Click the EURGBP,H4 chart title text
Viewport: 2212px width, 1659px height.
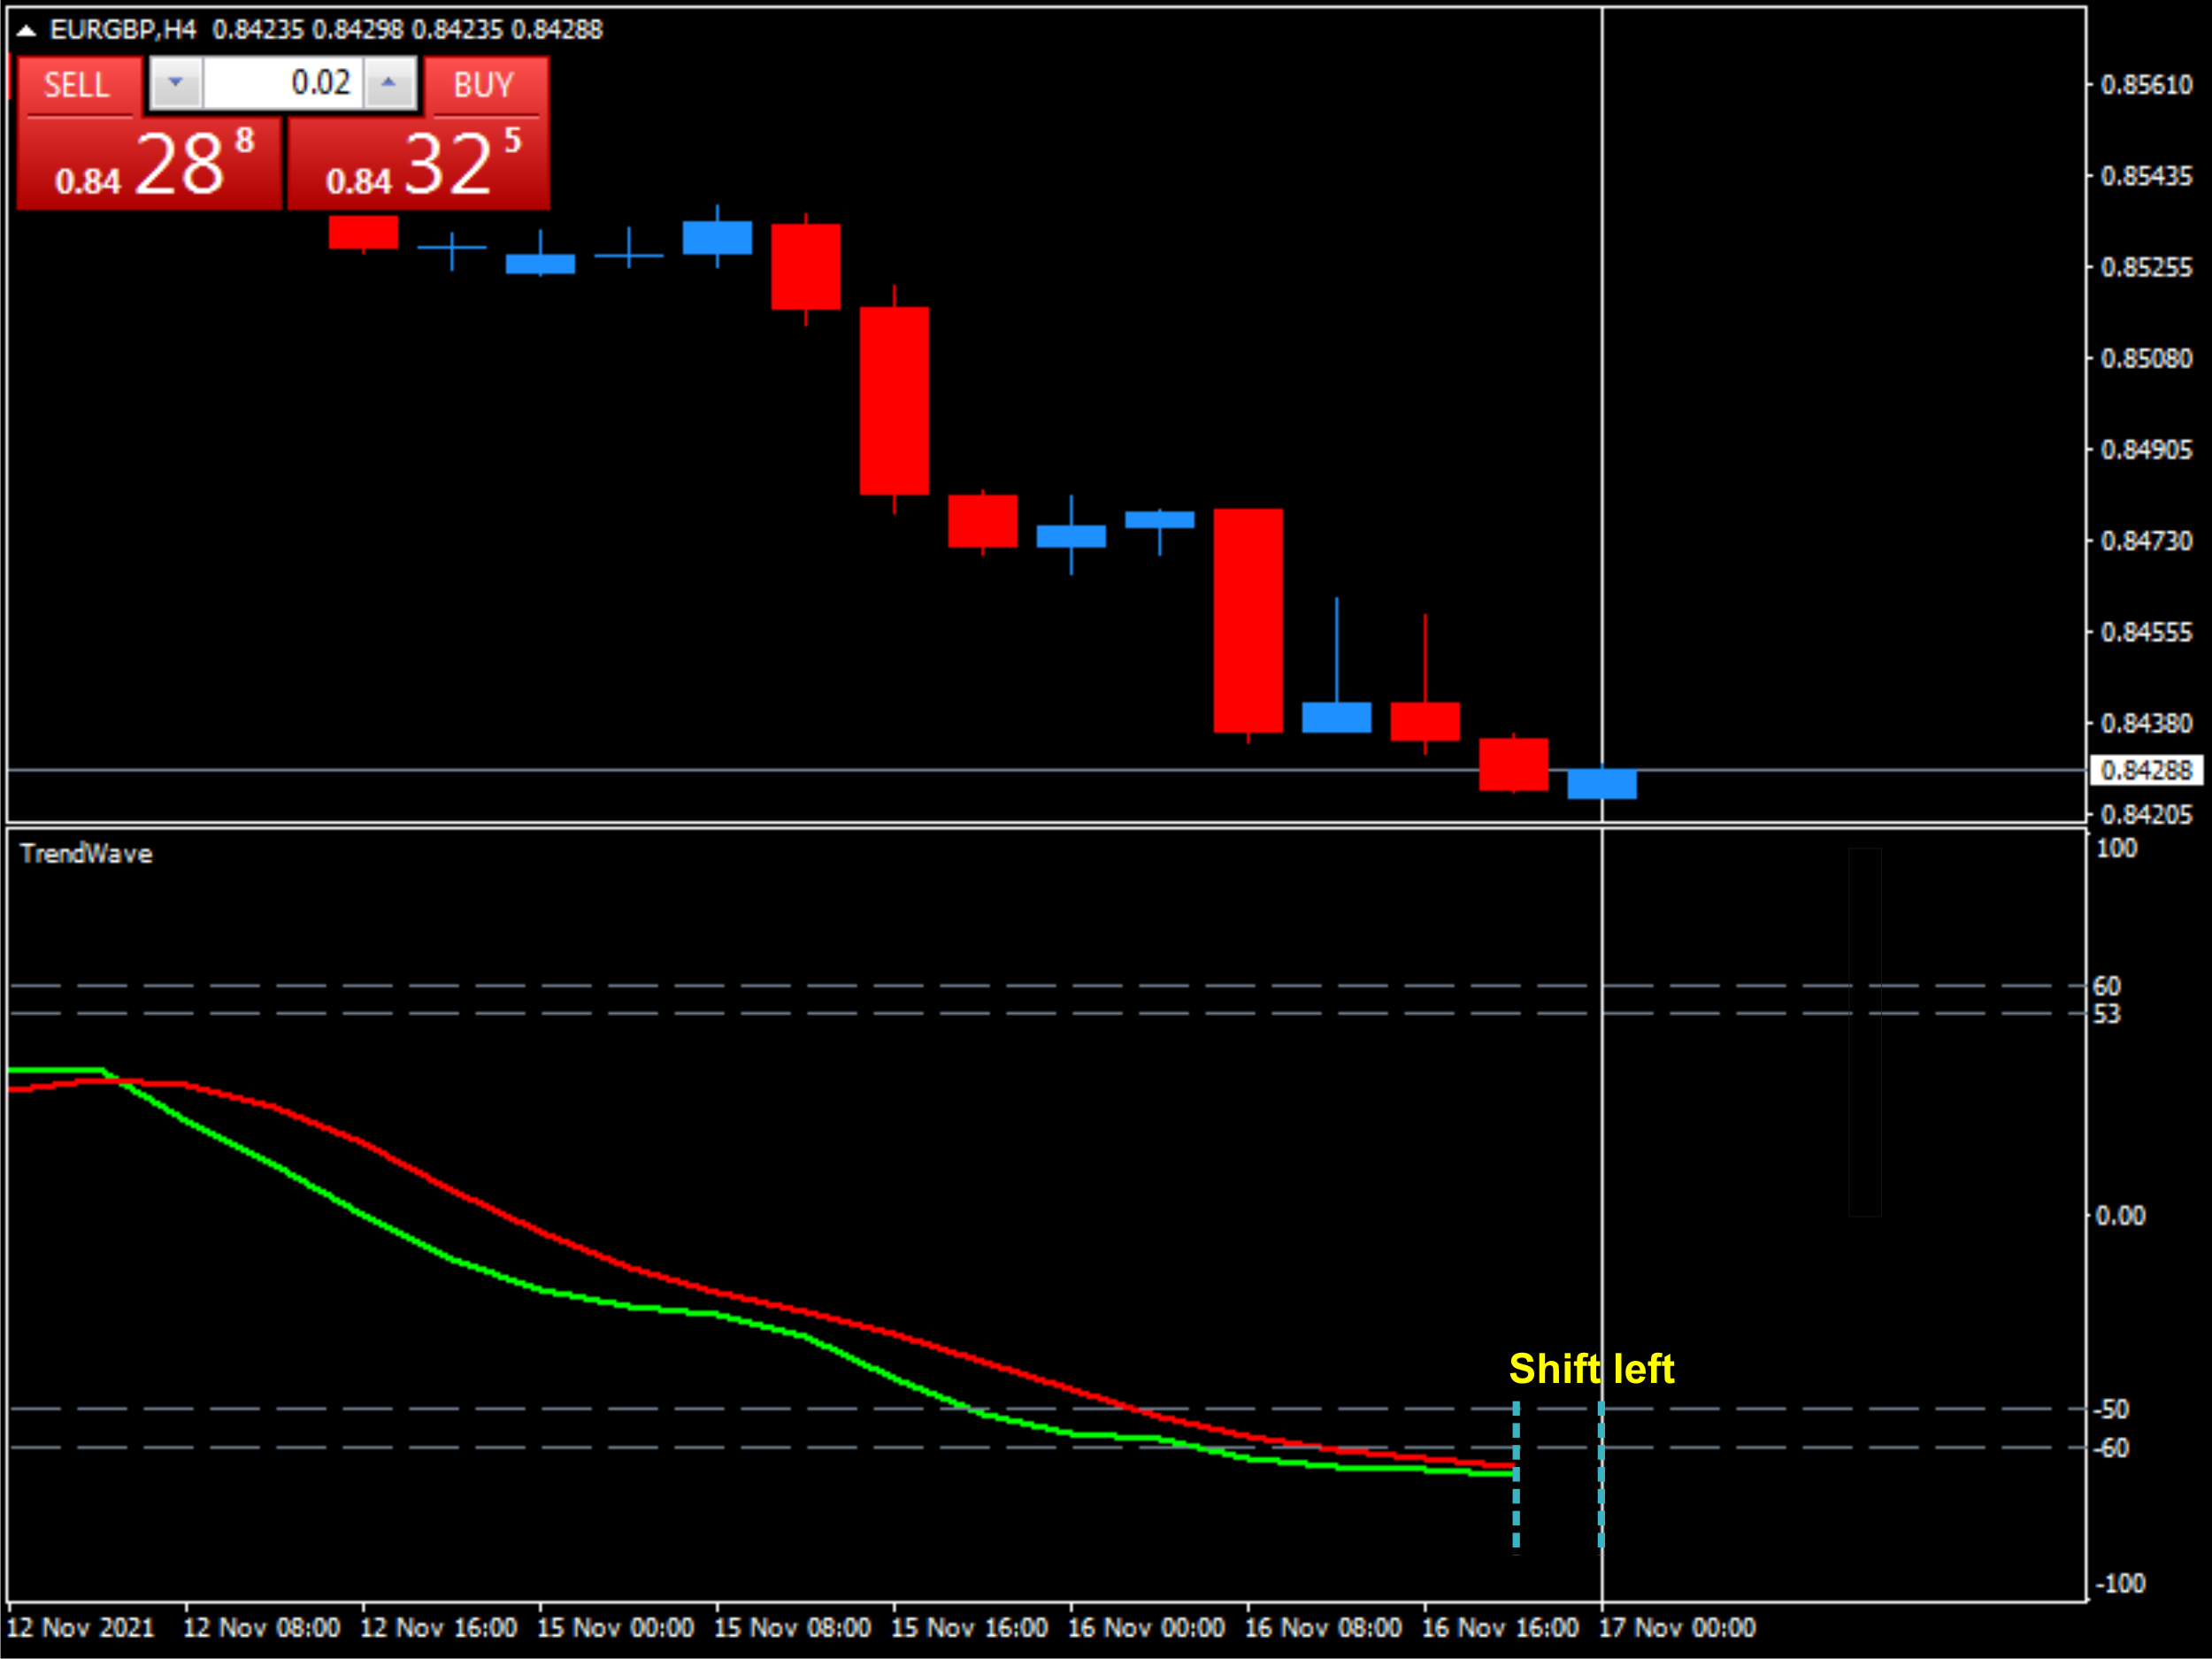[x=122, y=30]
